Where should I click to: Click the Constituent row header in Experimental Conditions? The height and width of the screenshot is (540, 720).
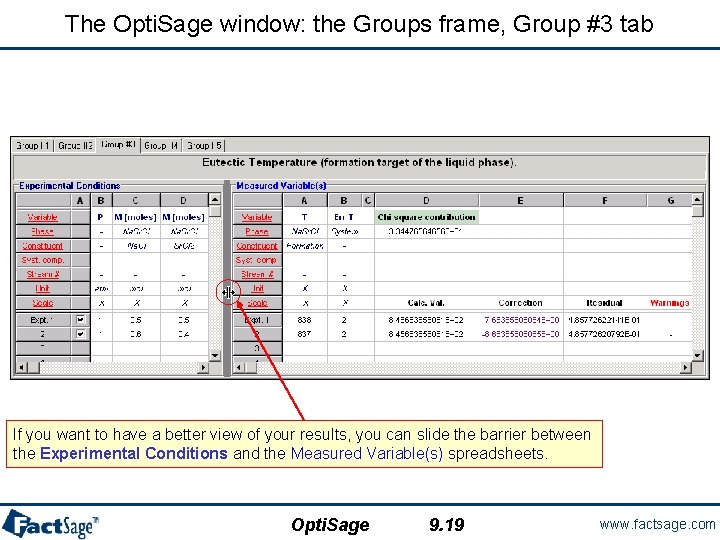43,246
